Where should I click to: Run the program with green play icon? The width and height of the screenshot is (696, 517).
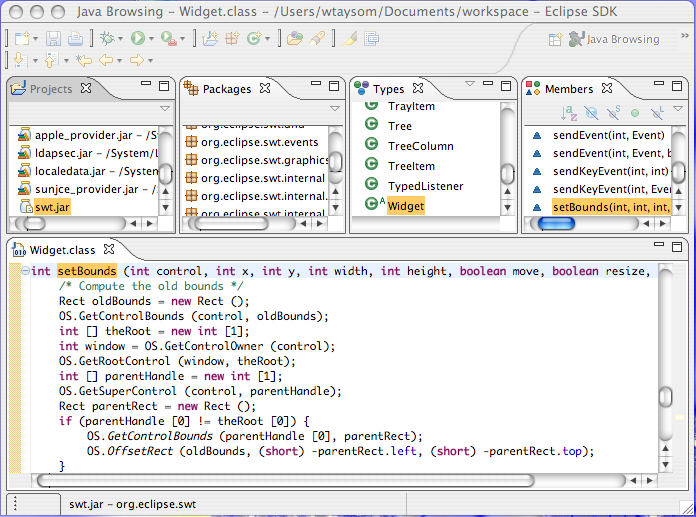click(x=138, y=39)
